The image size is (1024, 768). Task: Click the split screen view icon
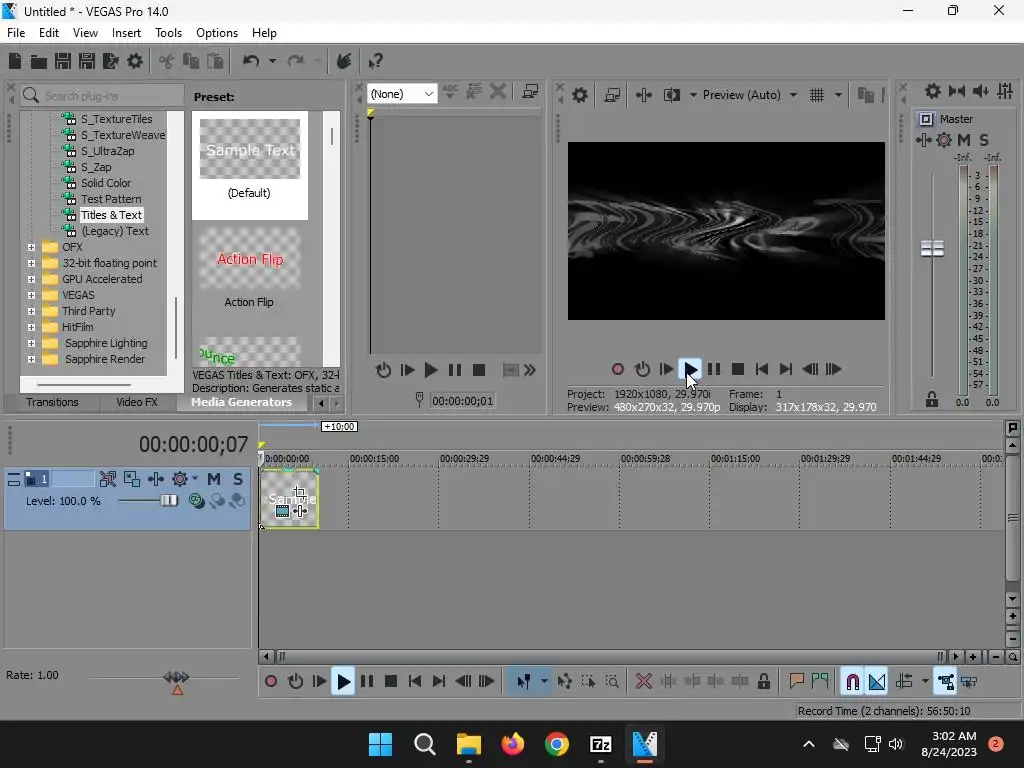pos(671,95)
